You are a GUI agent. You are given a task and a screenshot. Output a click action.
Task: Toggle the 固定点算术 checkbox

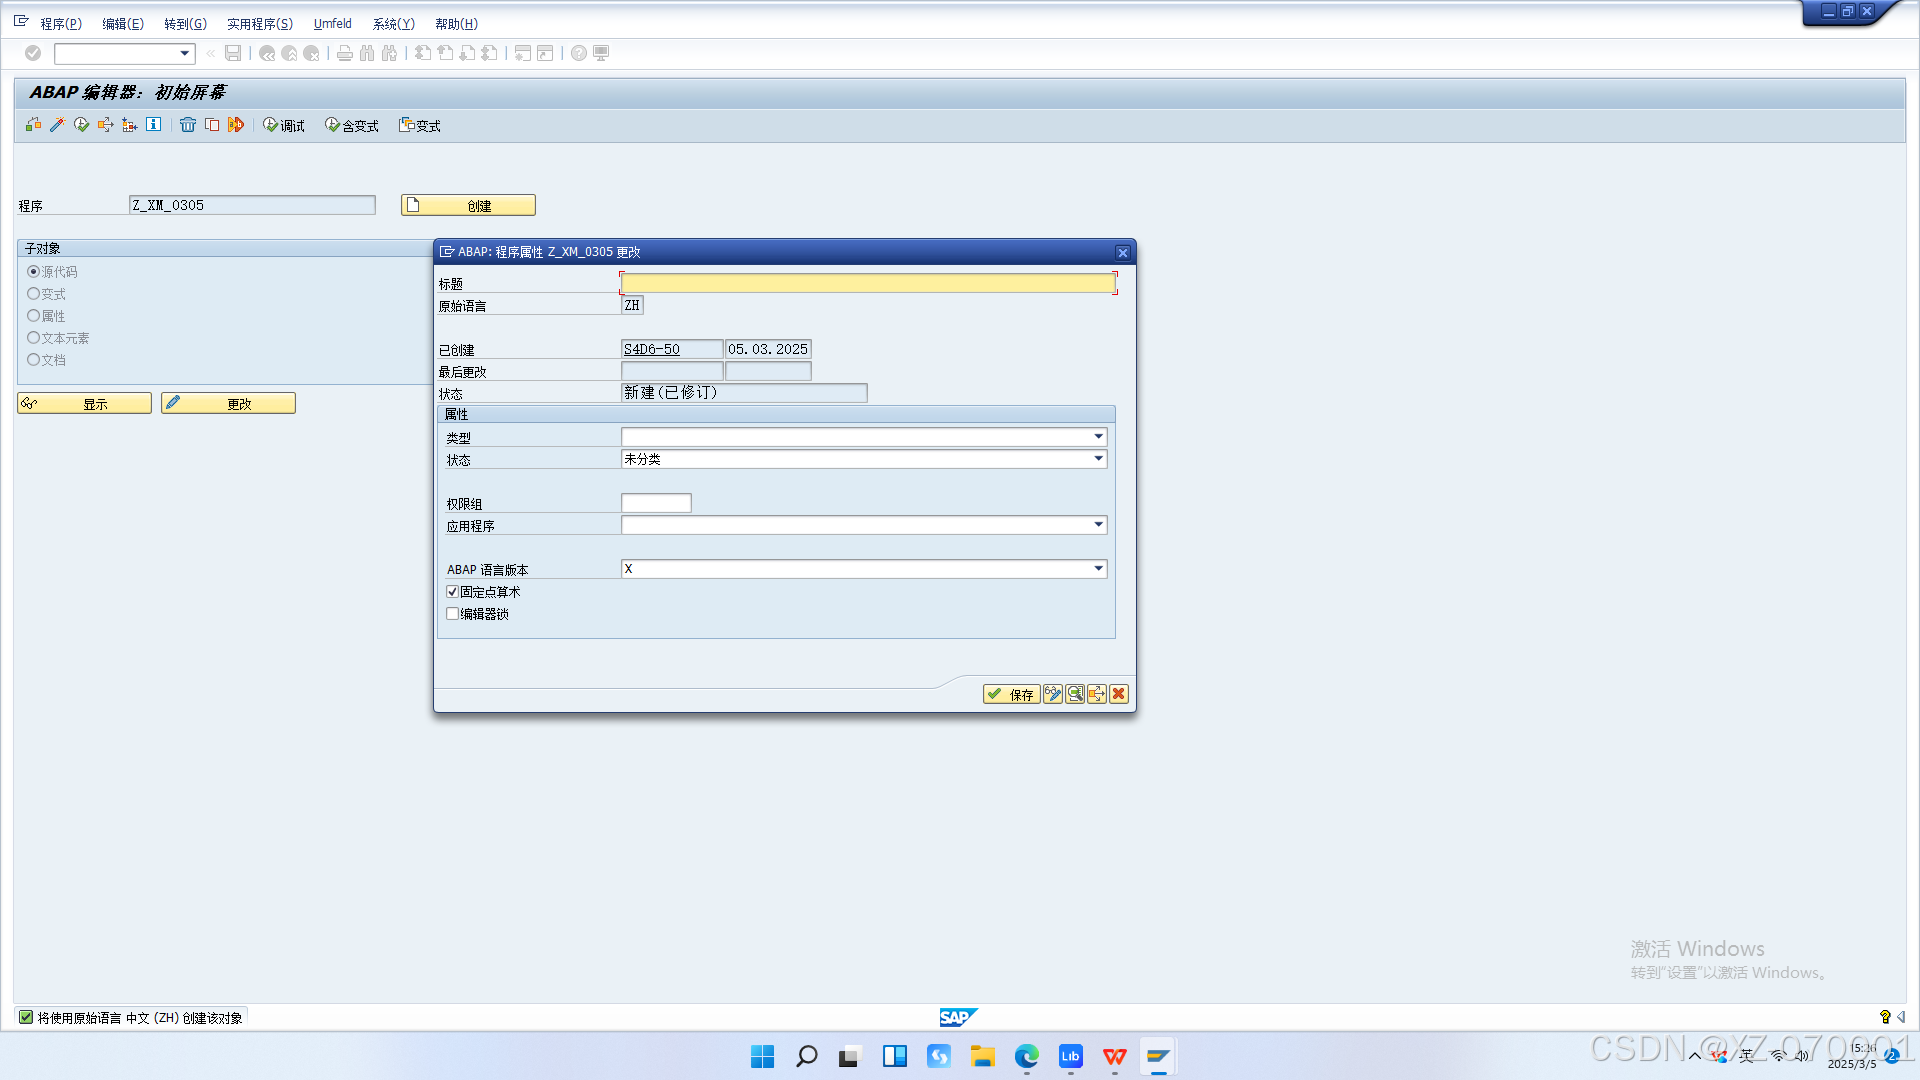pos(453,592)
